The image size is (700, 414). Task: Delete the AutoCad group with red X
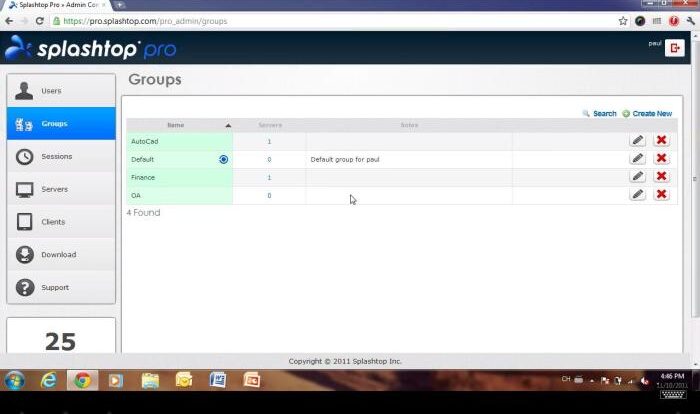(661, 140)
